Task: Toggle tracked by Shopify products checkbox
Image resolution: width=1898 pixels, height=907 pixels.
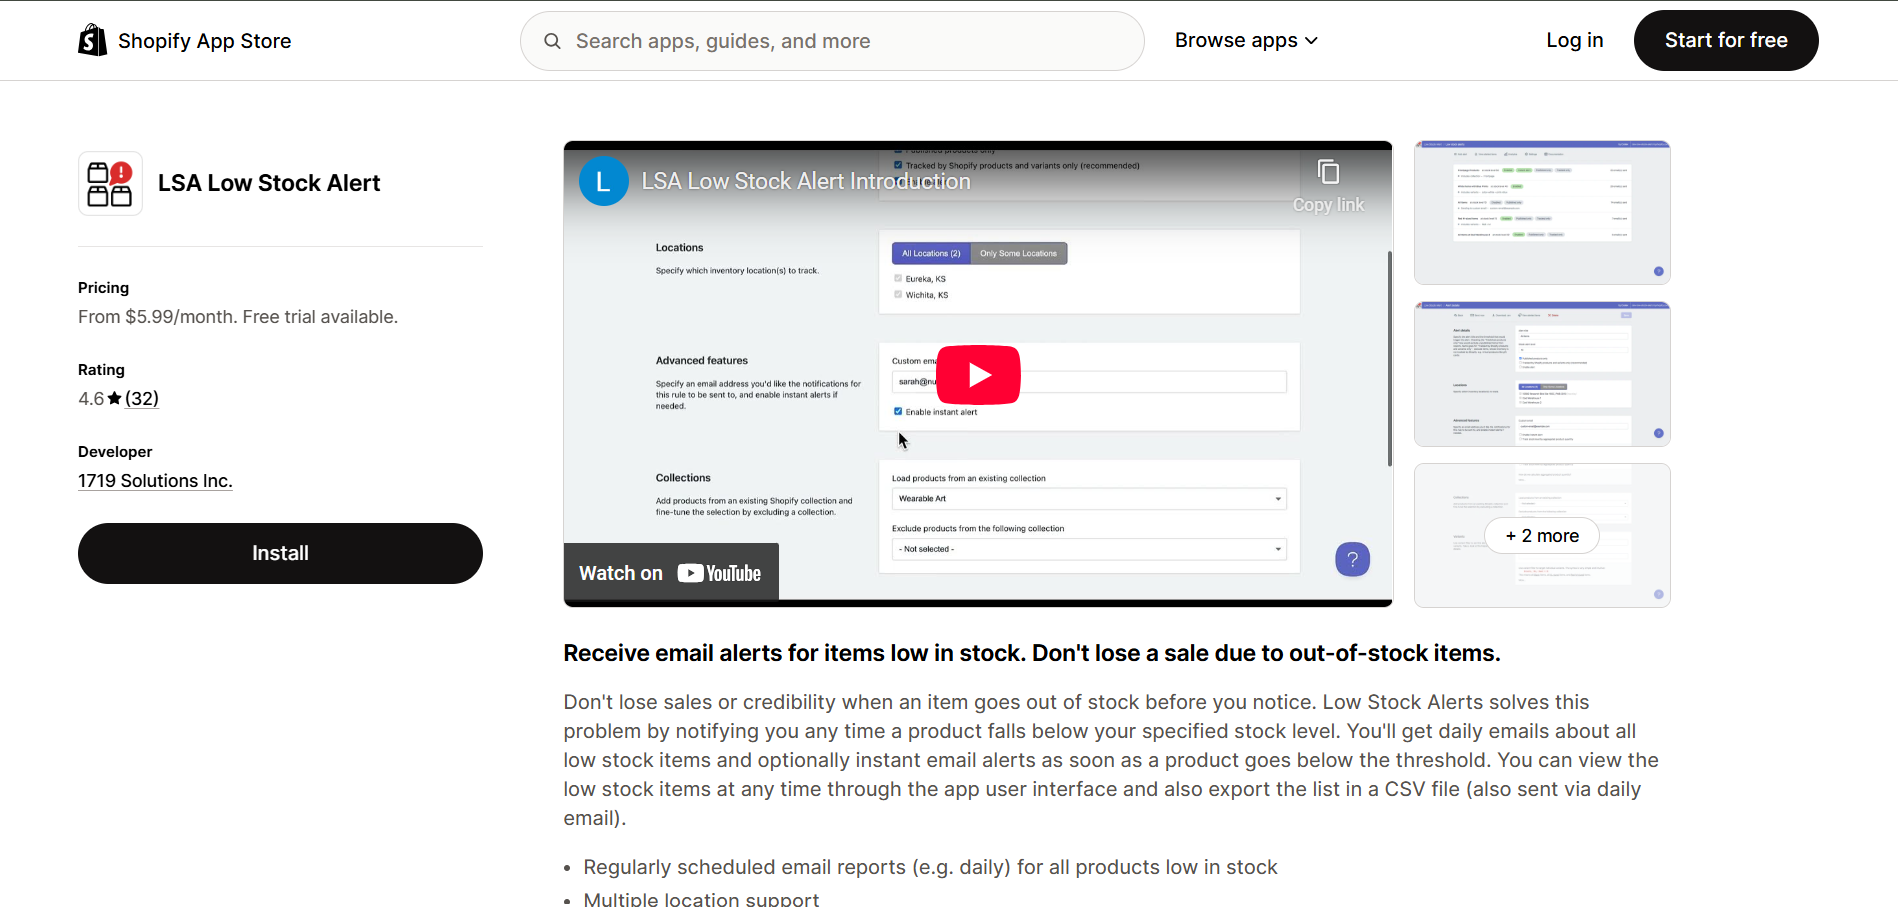Action: pos(898,165)
